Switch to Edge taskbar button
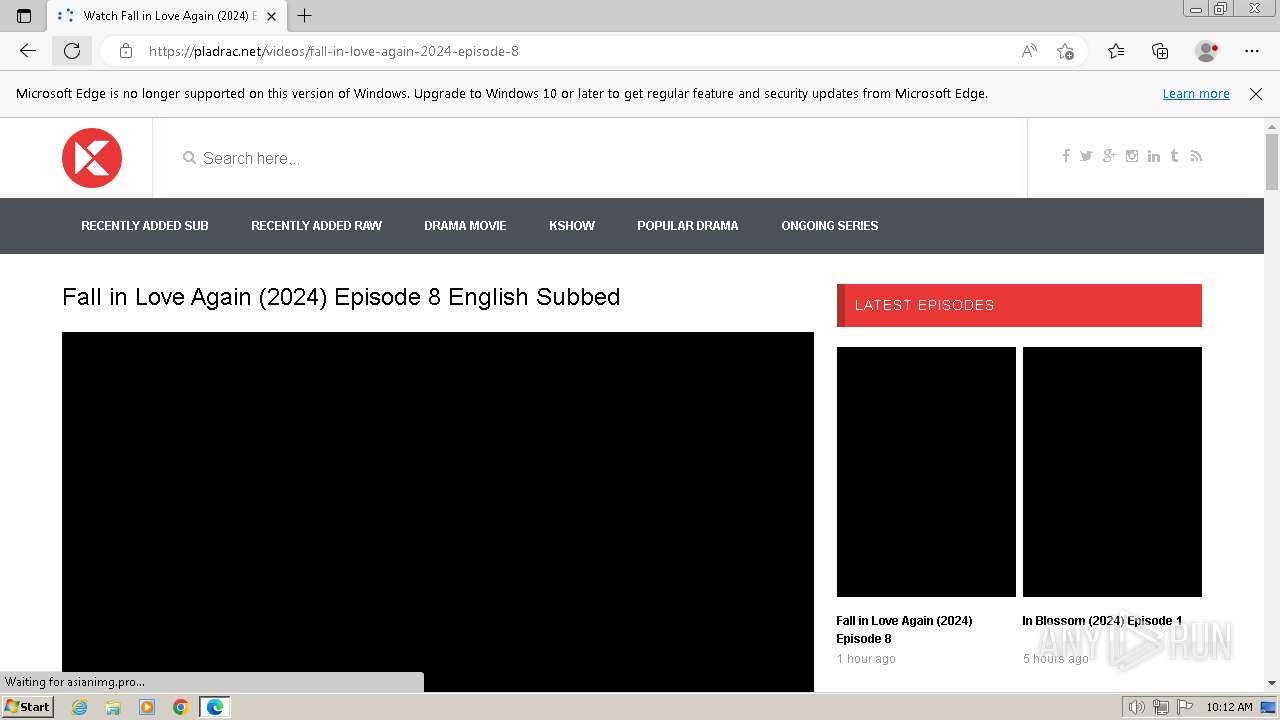Viewport: 1280px width, 720px height. [214, 707]
